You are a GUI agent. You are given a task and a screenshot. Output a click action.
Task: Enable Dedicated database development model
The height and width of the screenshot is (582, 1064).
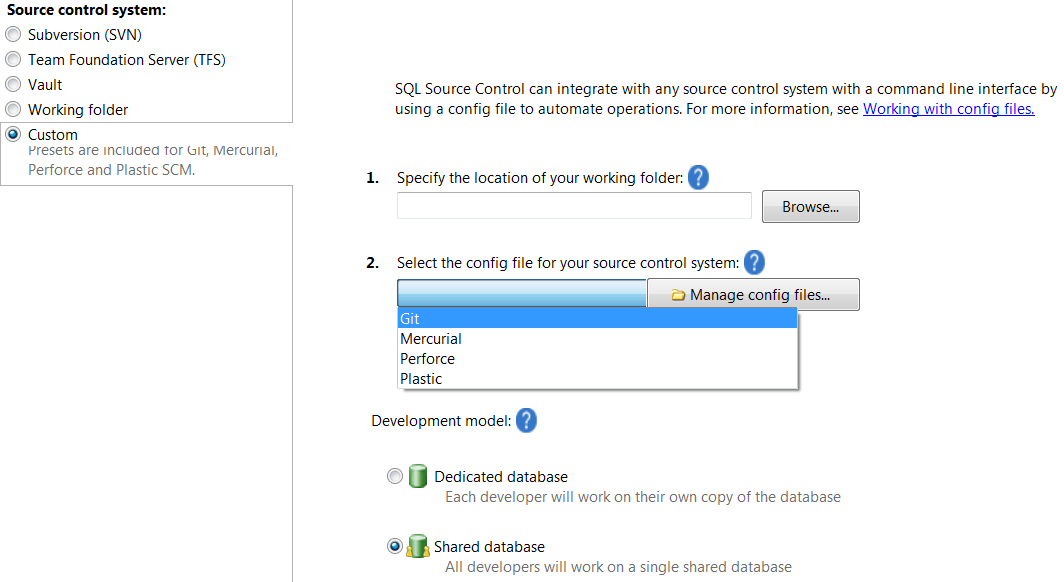(395, 476)
